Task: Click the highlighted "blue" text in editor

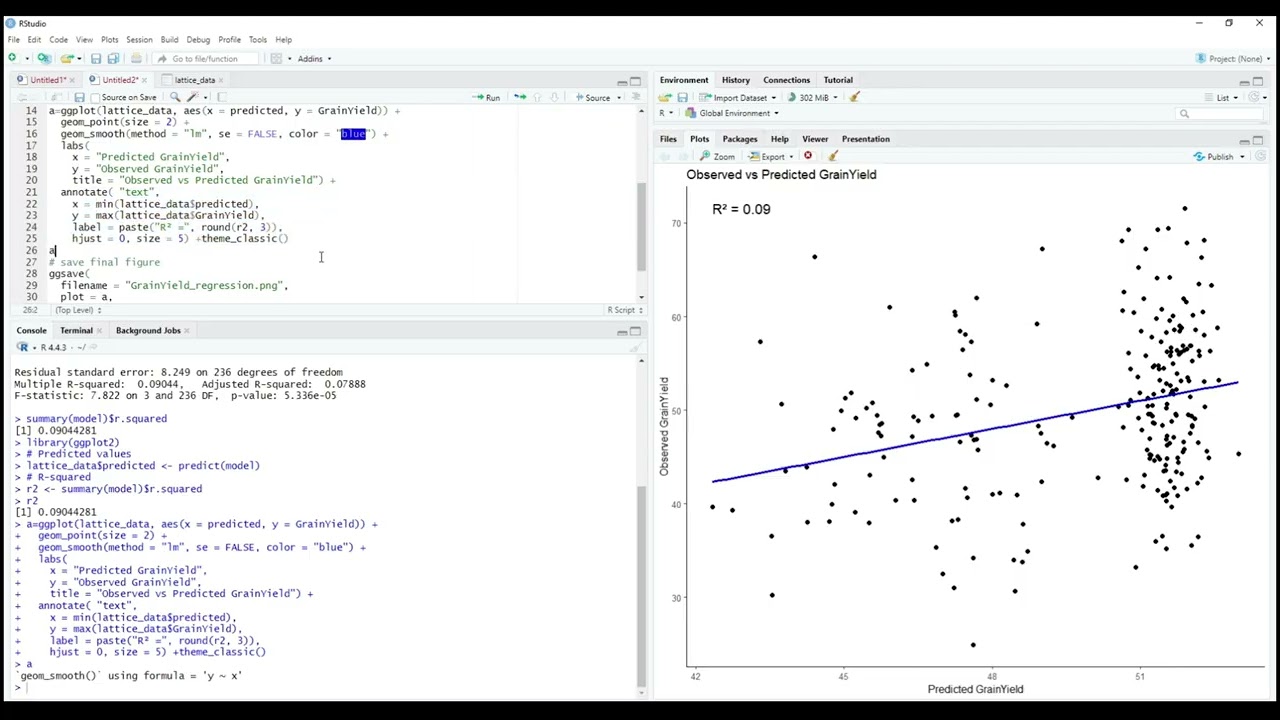Action: tap(353, 134)
